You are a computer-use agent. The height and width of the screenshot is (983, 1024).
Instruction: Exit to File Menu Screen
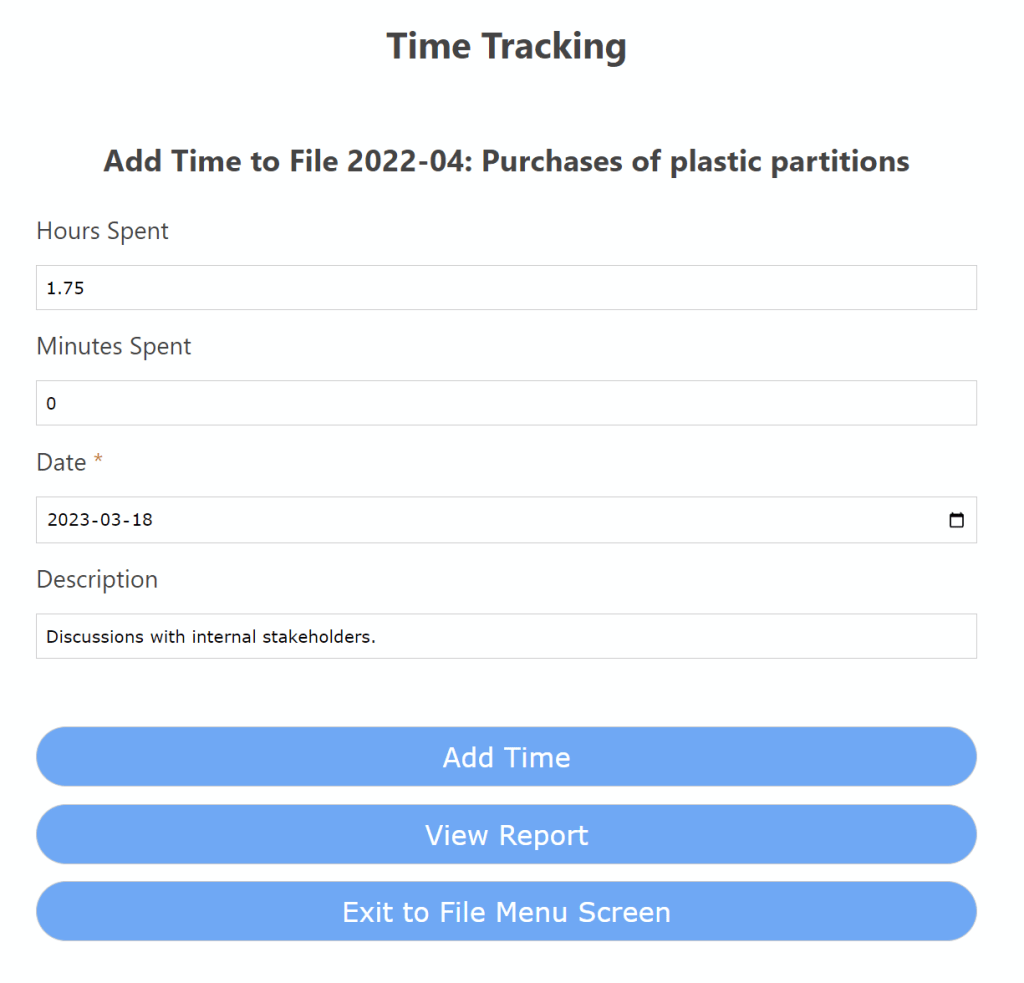[x=506, y=912]
